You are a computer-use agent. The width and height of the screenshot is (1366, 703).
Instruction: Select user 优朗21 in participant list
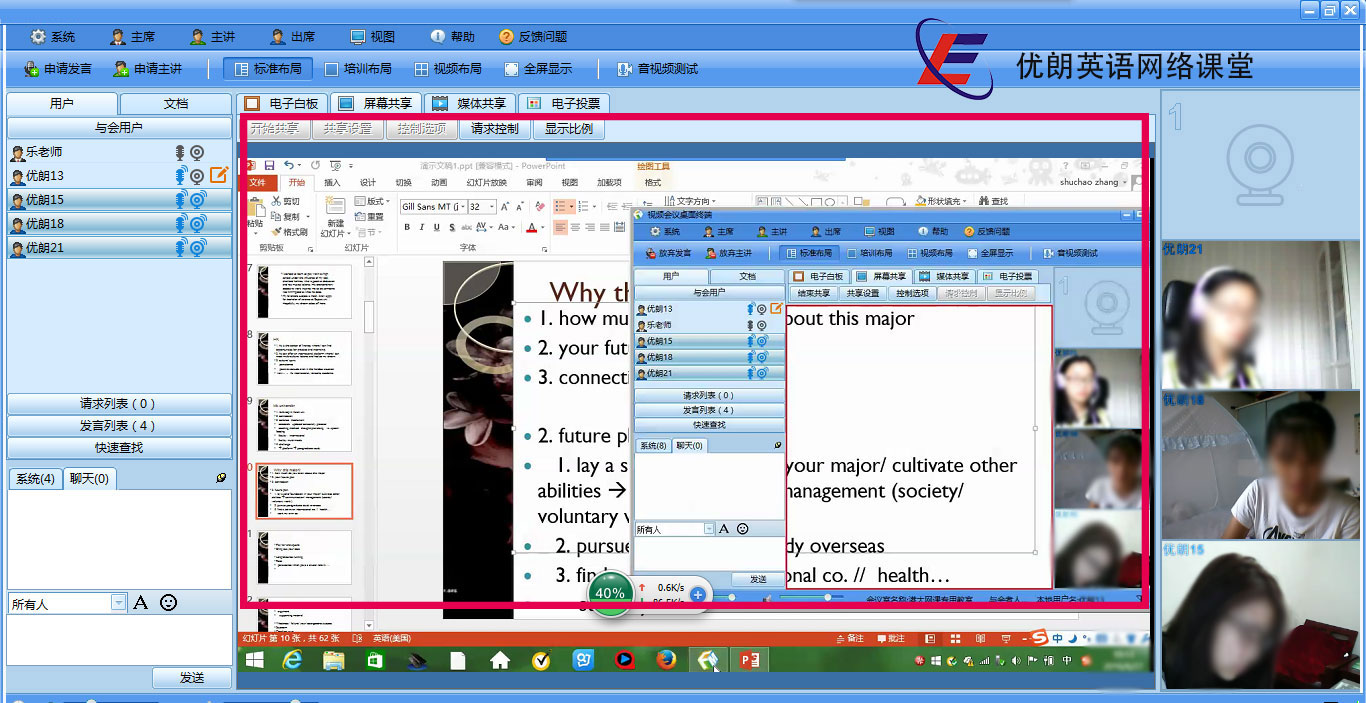click(45, 248)
